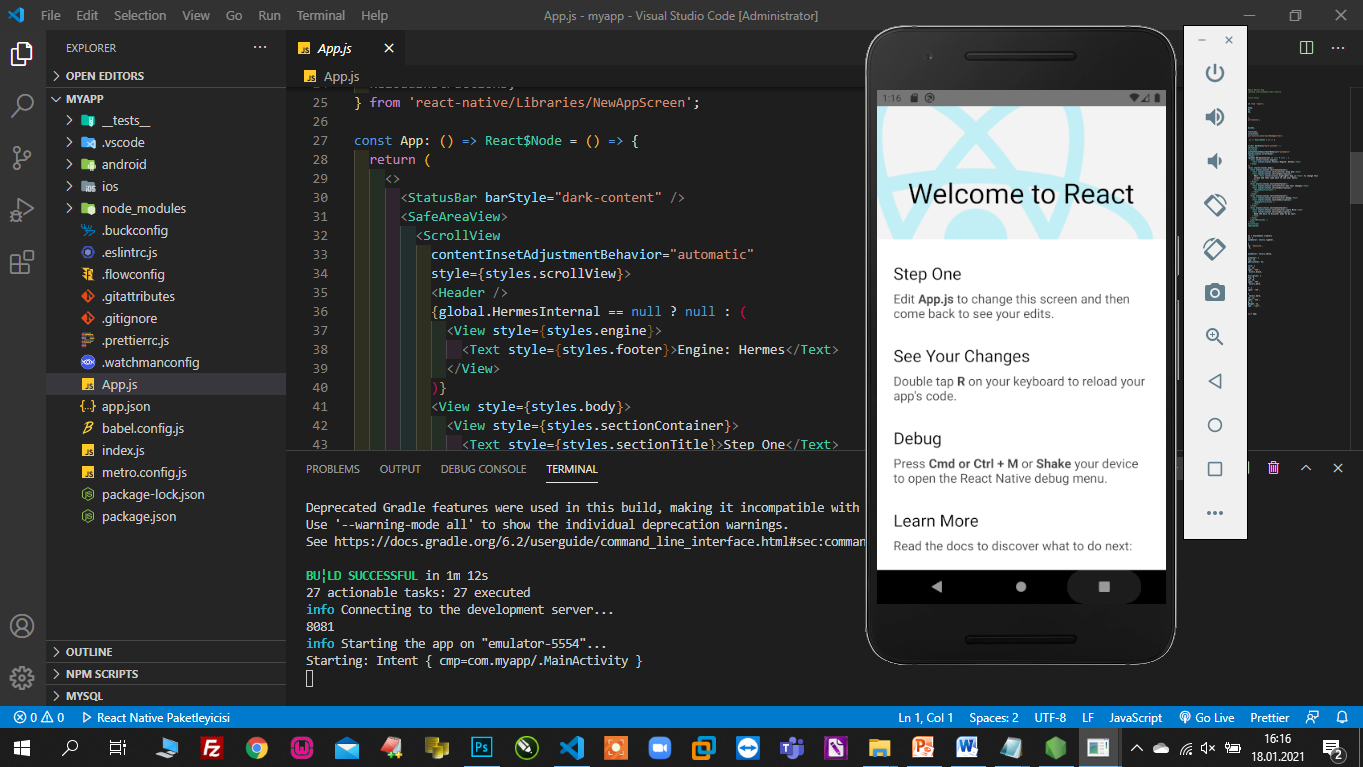The height and width of the screenshot is (767, 1363).
Task: Click the JavaScript language mode button
Action: click(1135, 718)
